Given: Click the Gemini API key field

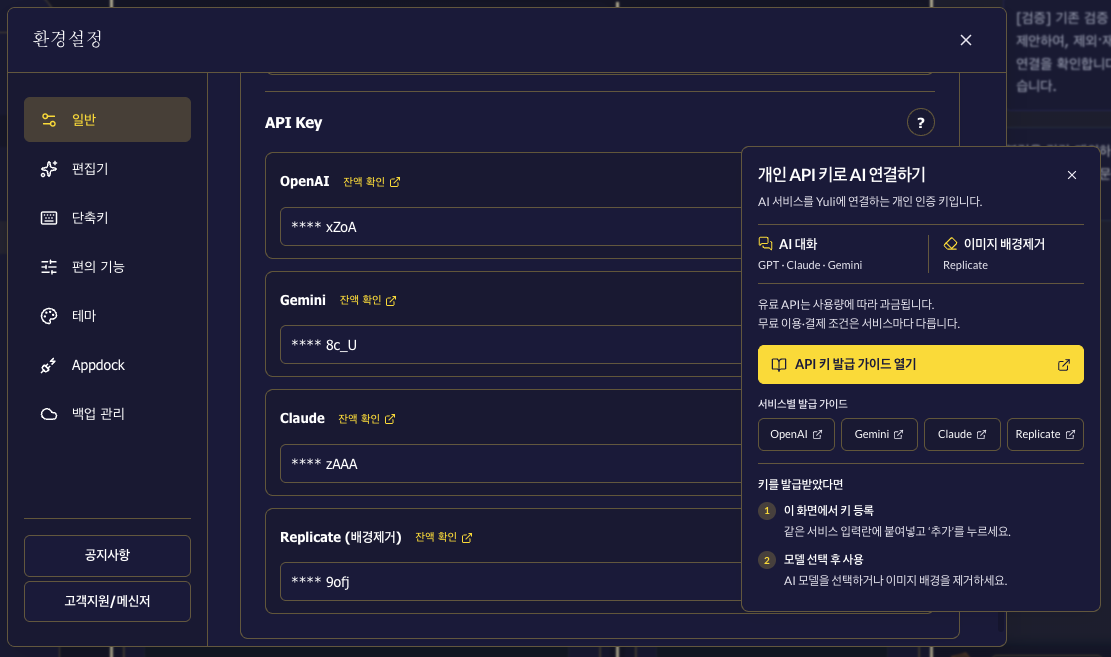Looking at the screenshot, I should 510,345.
